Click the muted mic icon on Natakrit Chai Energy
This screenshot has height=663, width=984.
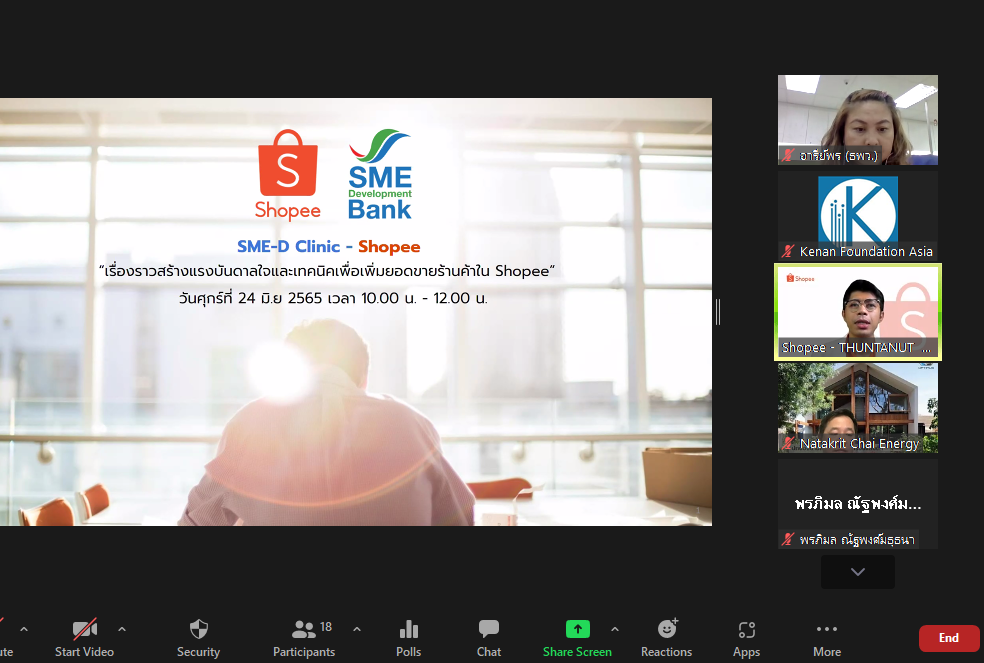coord(788,443)
